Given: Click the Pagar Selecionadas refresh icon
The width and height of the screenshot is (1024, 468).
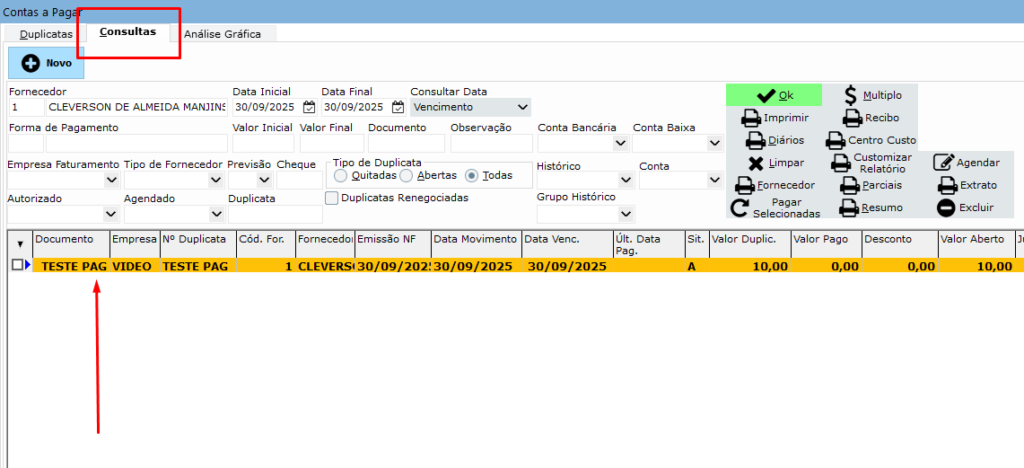Looking at the screenshot, I should [740, 208].
